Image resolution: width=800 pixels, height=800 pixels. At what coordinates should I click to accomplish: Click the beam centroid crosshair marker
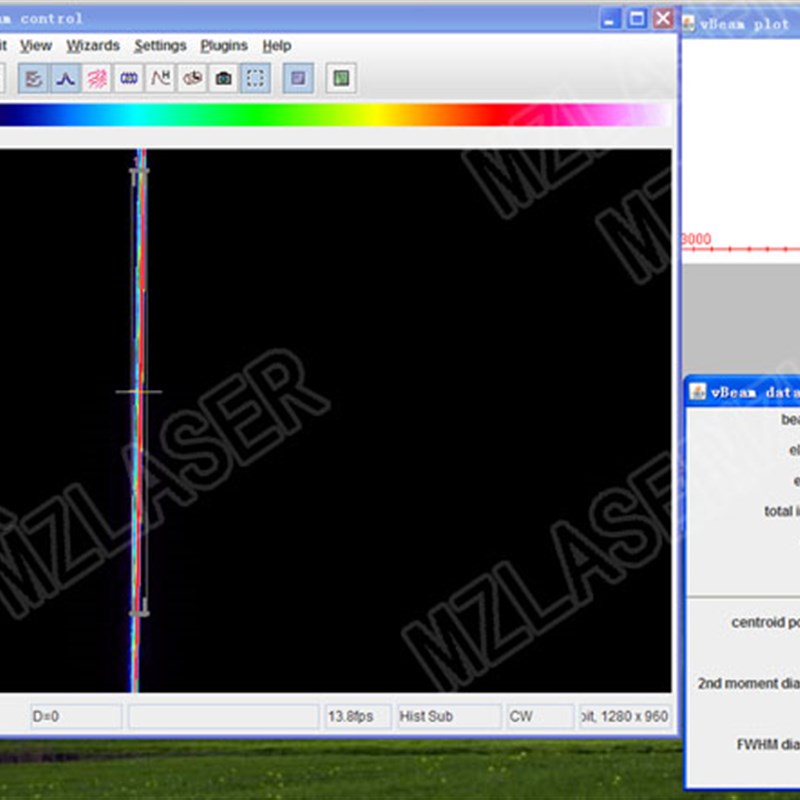pyautogui.click(x=138, y=392)
